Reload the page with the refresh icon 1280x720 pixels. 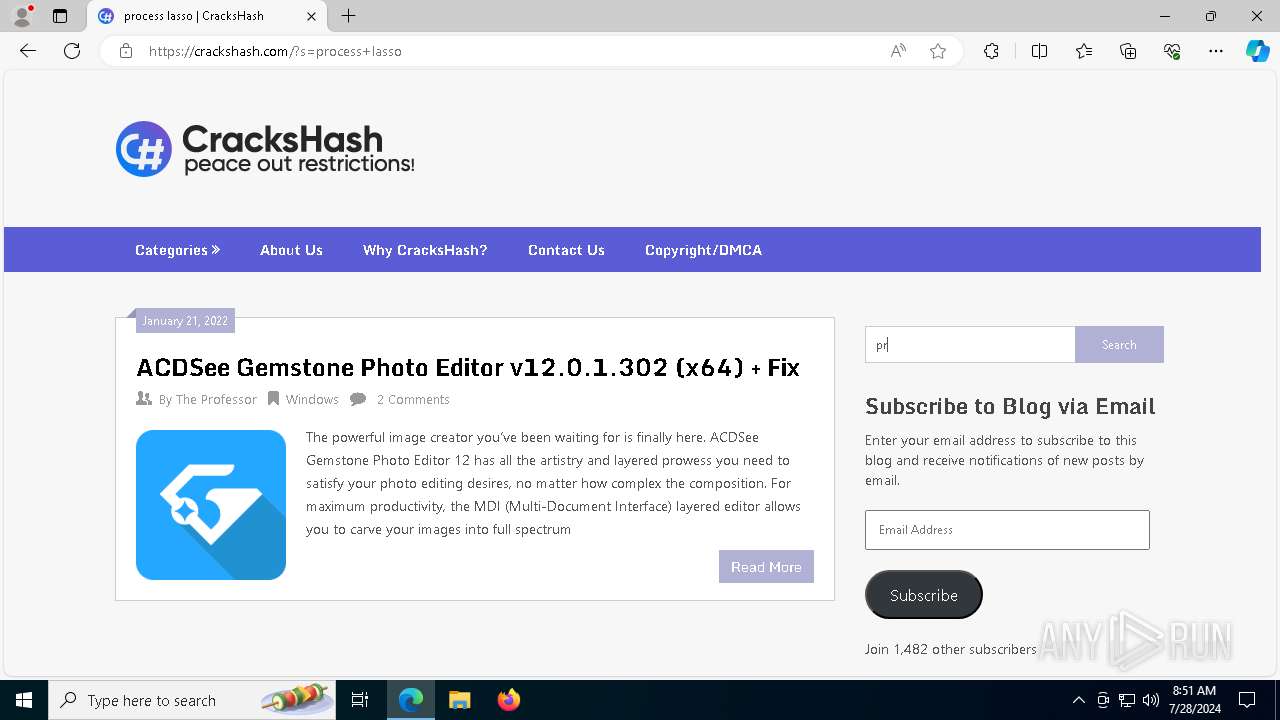click(72, 51)
